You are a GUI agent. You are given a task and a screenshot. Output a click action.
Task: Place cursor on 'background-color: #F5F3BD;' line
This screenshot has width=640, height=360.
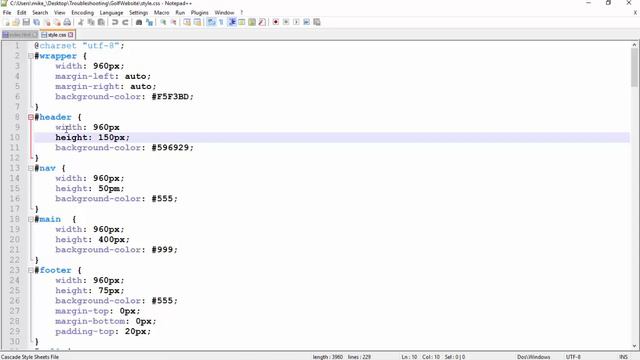[124, 97]
